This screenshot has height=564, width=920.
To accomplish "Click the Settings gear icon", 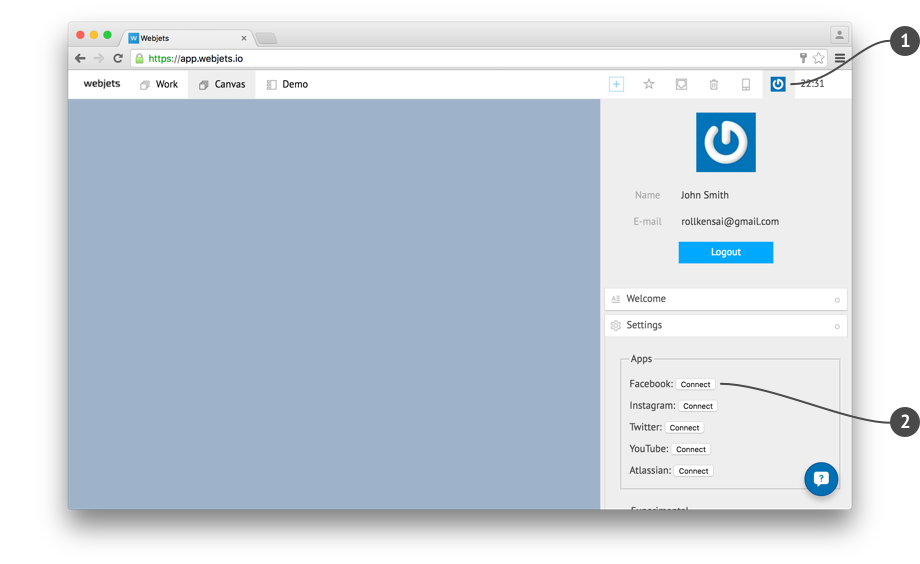I will coord(615,326).
